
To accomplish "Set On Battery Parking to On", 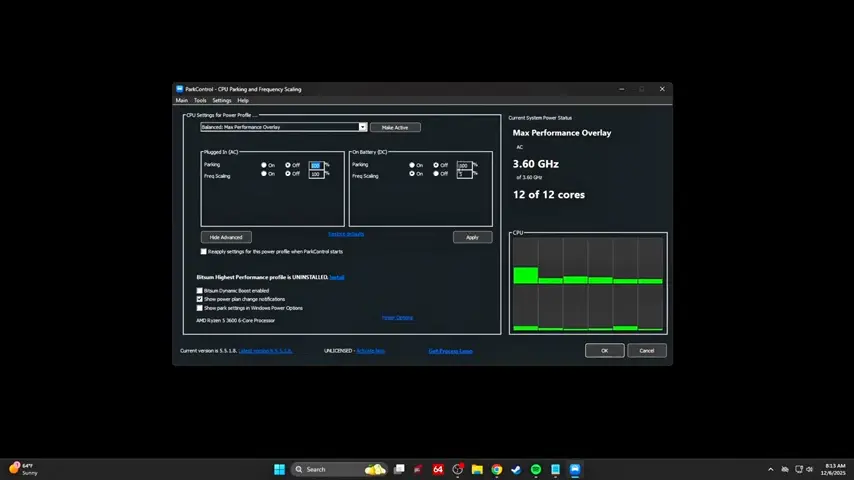I will (x=412, y=165).
